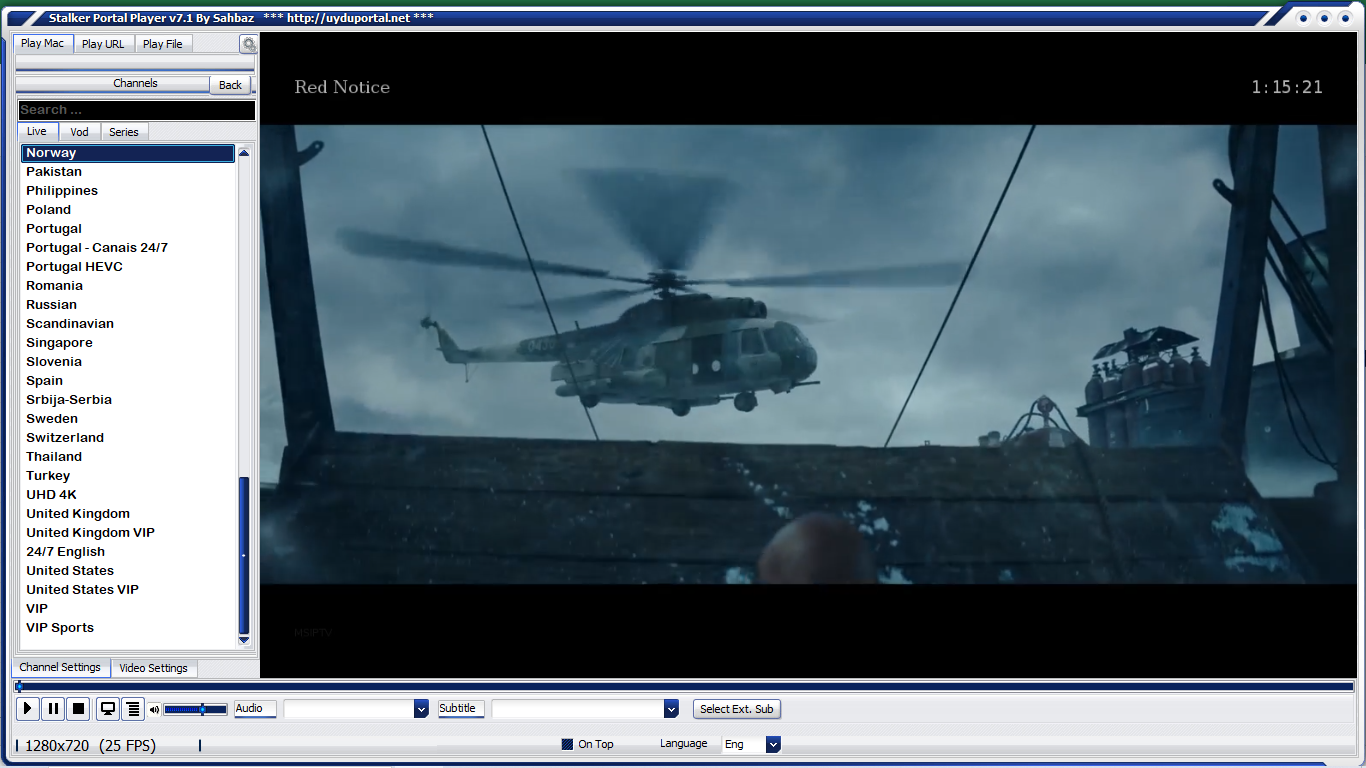Select Romania in the channel list
The image size is (1366, 768).
128,286
